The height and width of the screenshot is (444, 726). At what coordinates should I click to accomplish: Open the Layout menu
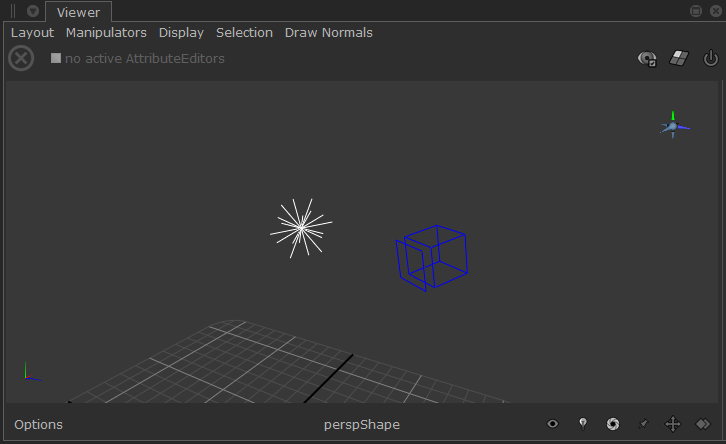(32, 33)
